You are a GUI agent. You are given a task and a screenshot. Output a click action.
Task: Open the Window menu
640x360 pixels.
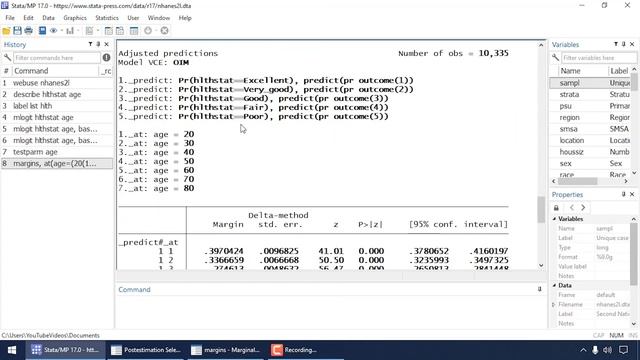159,18
